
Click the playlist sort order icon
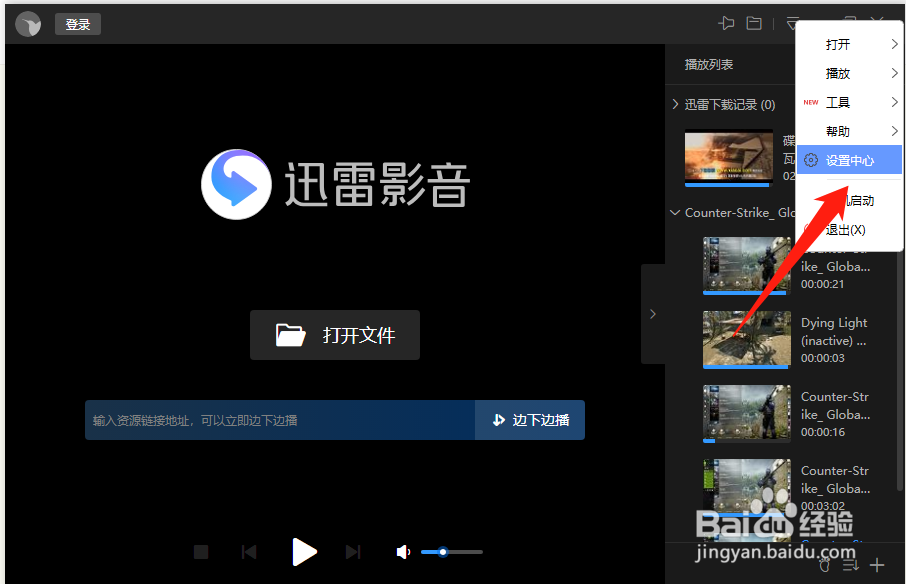point(851,565)
